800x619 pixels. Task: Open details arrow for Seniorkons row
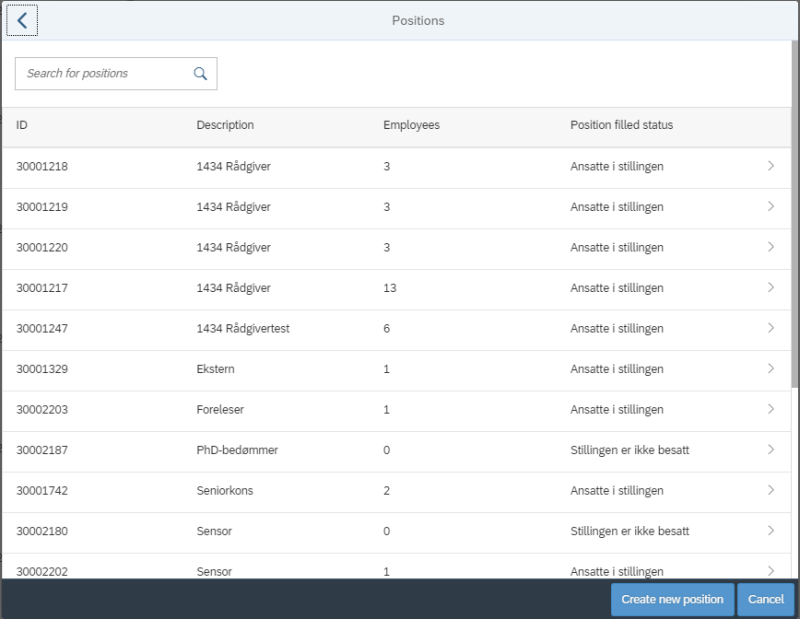[x=770, y=490]
